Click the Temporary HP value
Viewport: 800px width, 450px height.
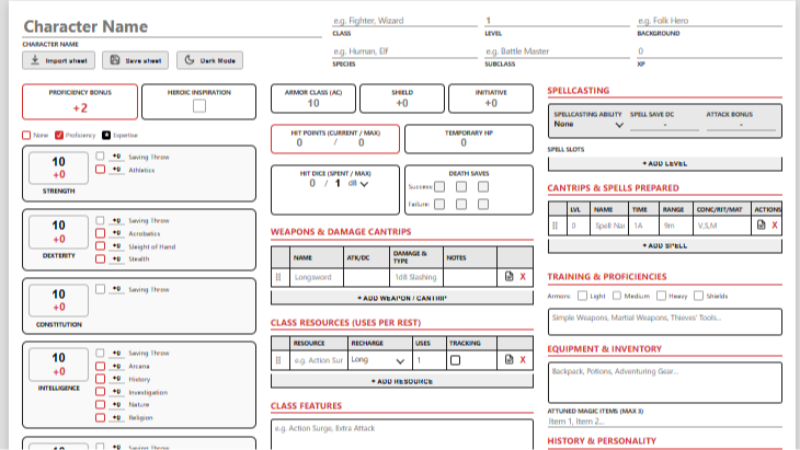[x=463, y=143]
